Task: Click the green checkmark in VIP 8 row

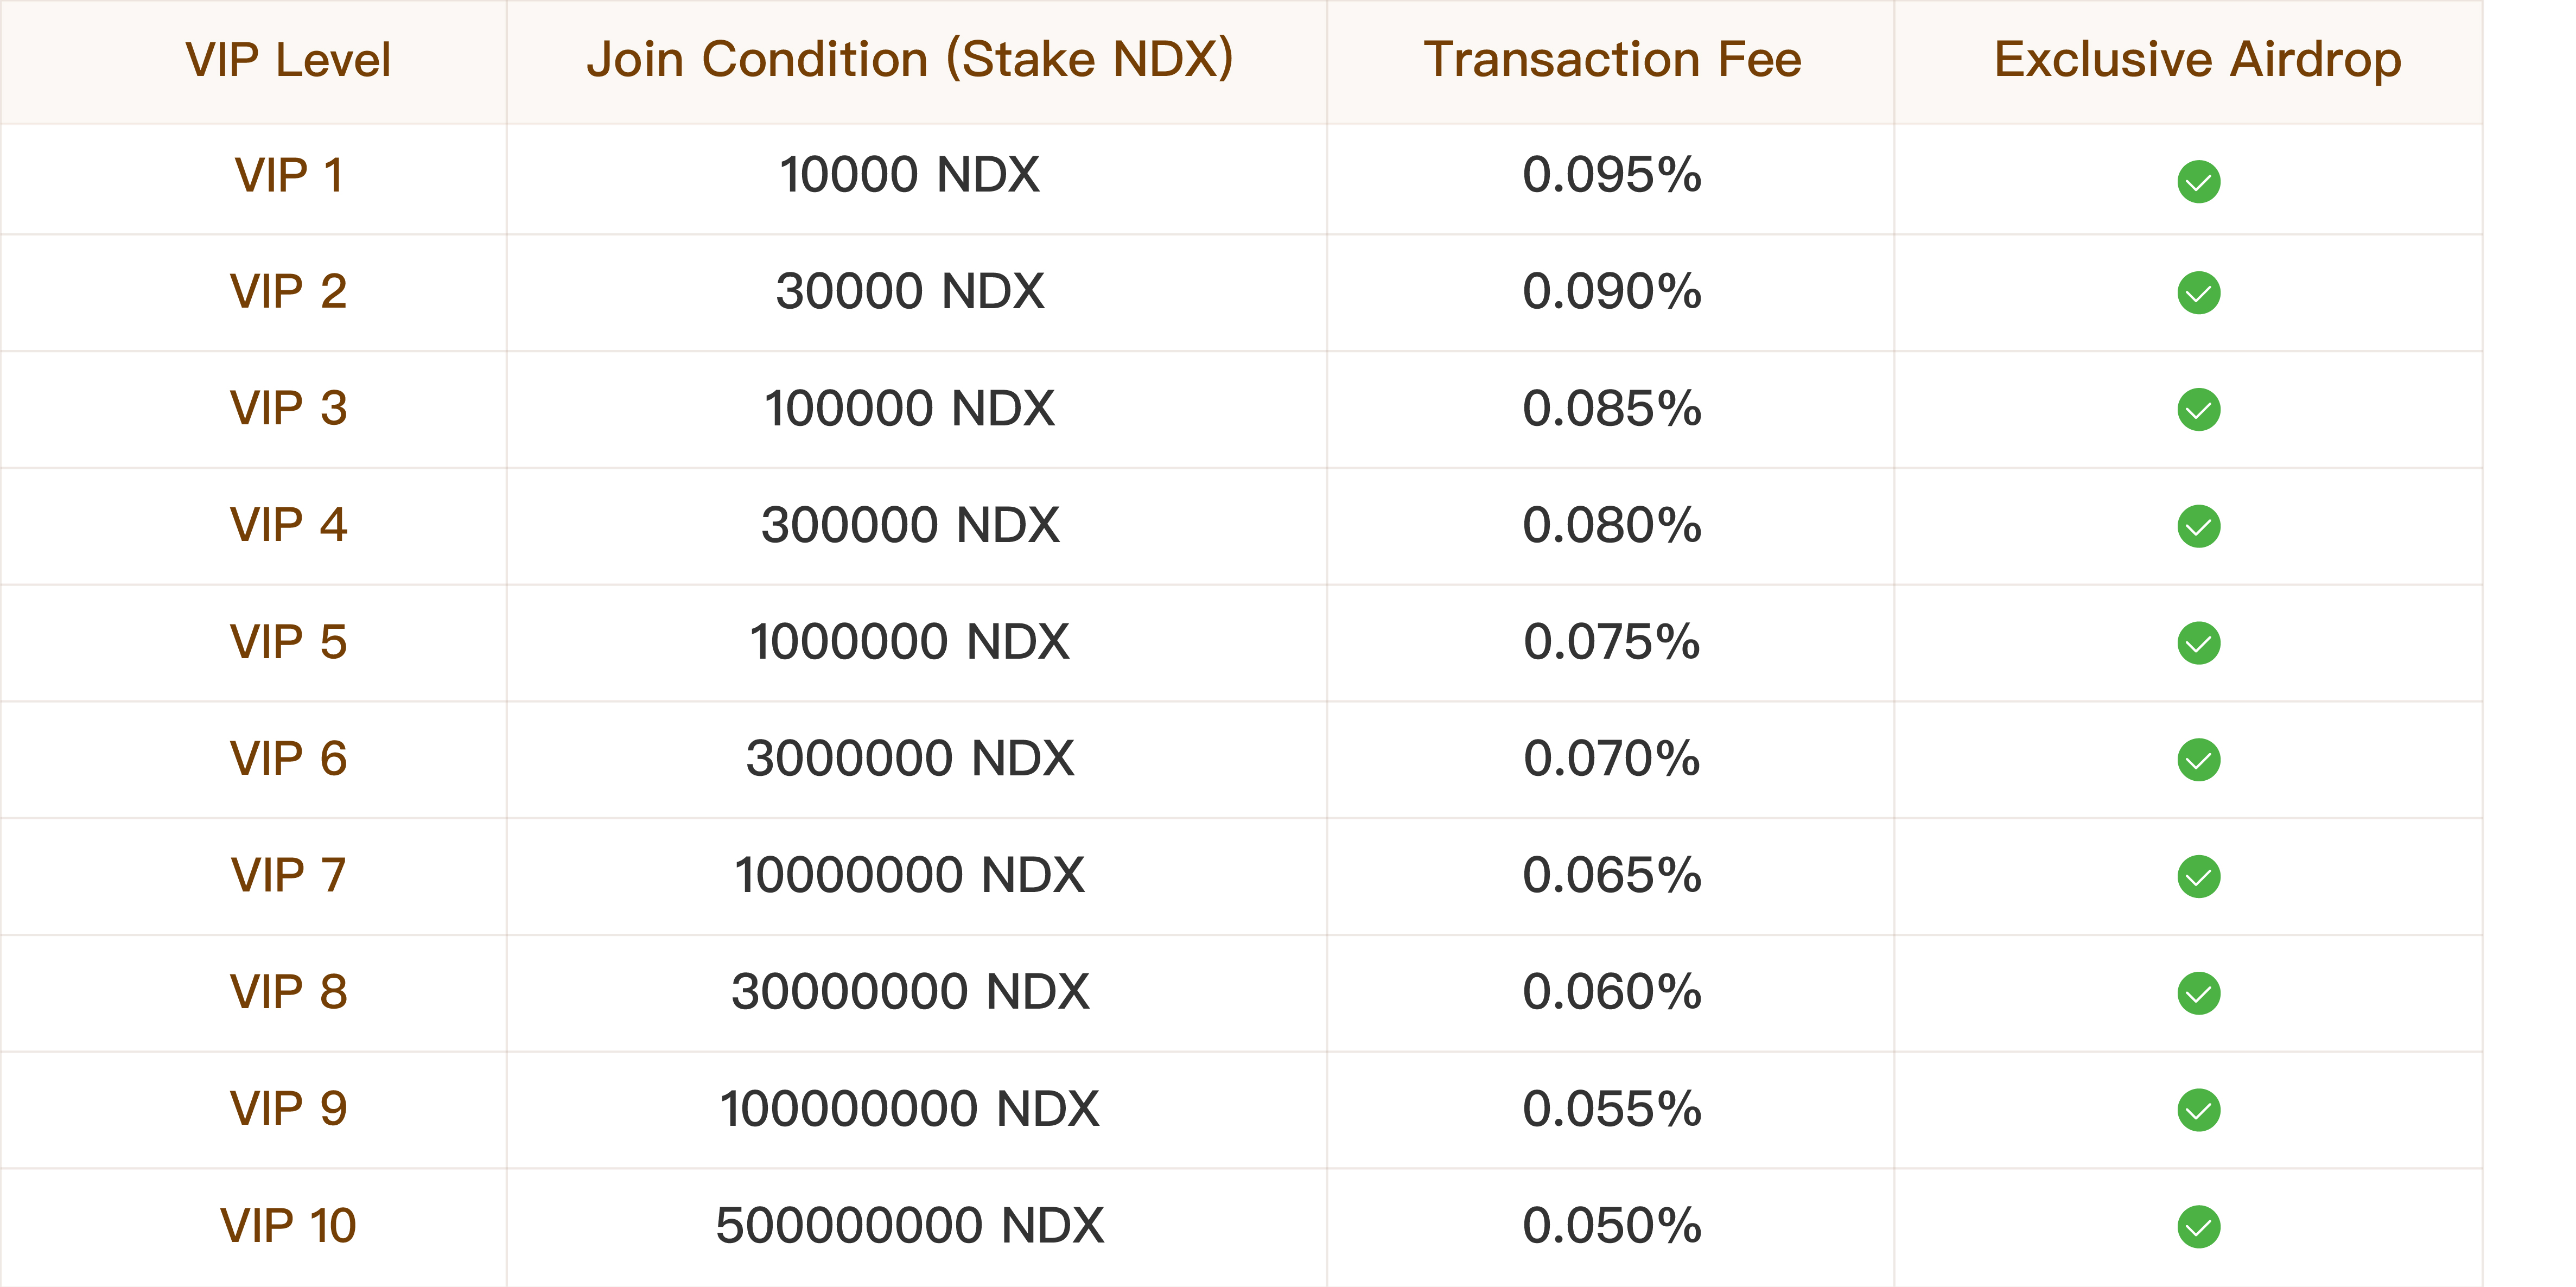Action: [2198, 993]
